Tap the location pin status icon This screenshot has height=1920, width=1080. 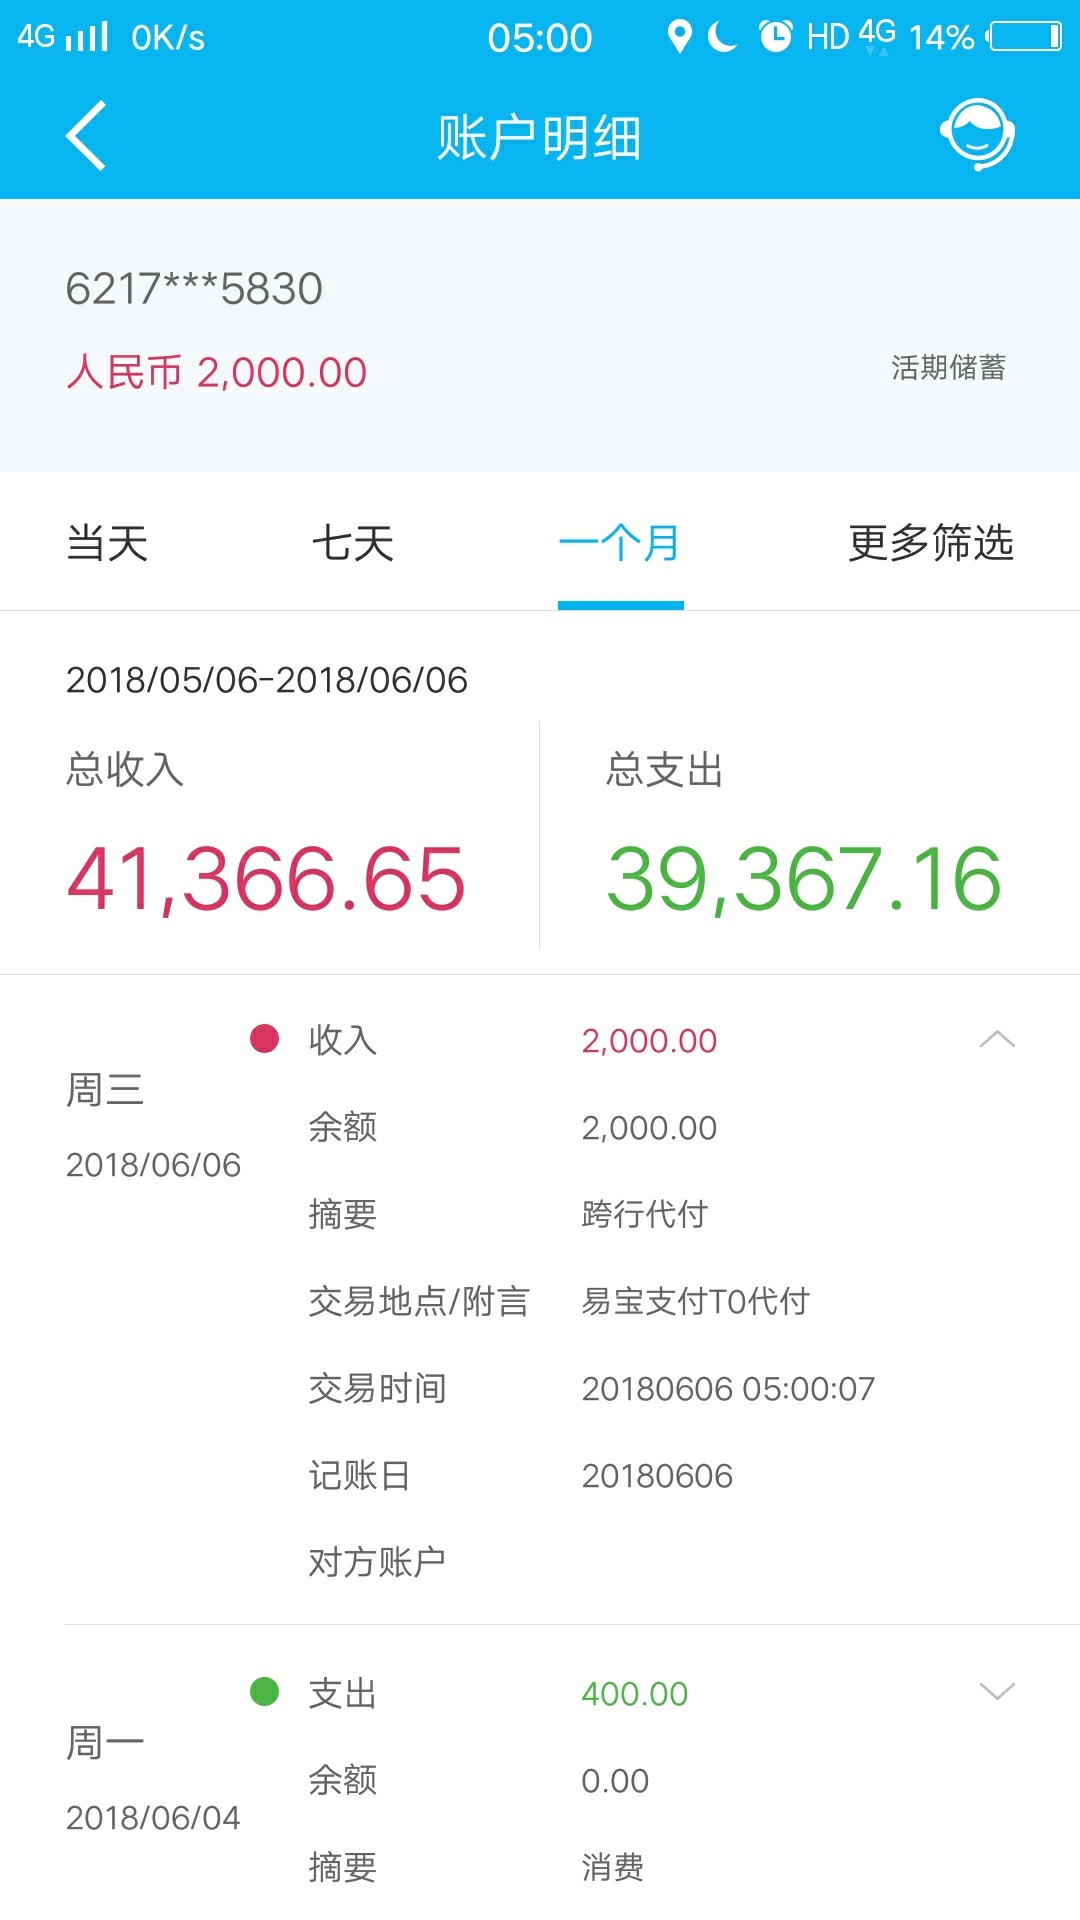pos(680,37)
